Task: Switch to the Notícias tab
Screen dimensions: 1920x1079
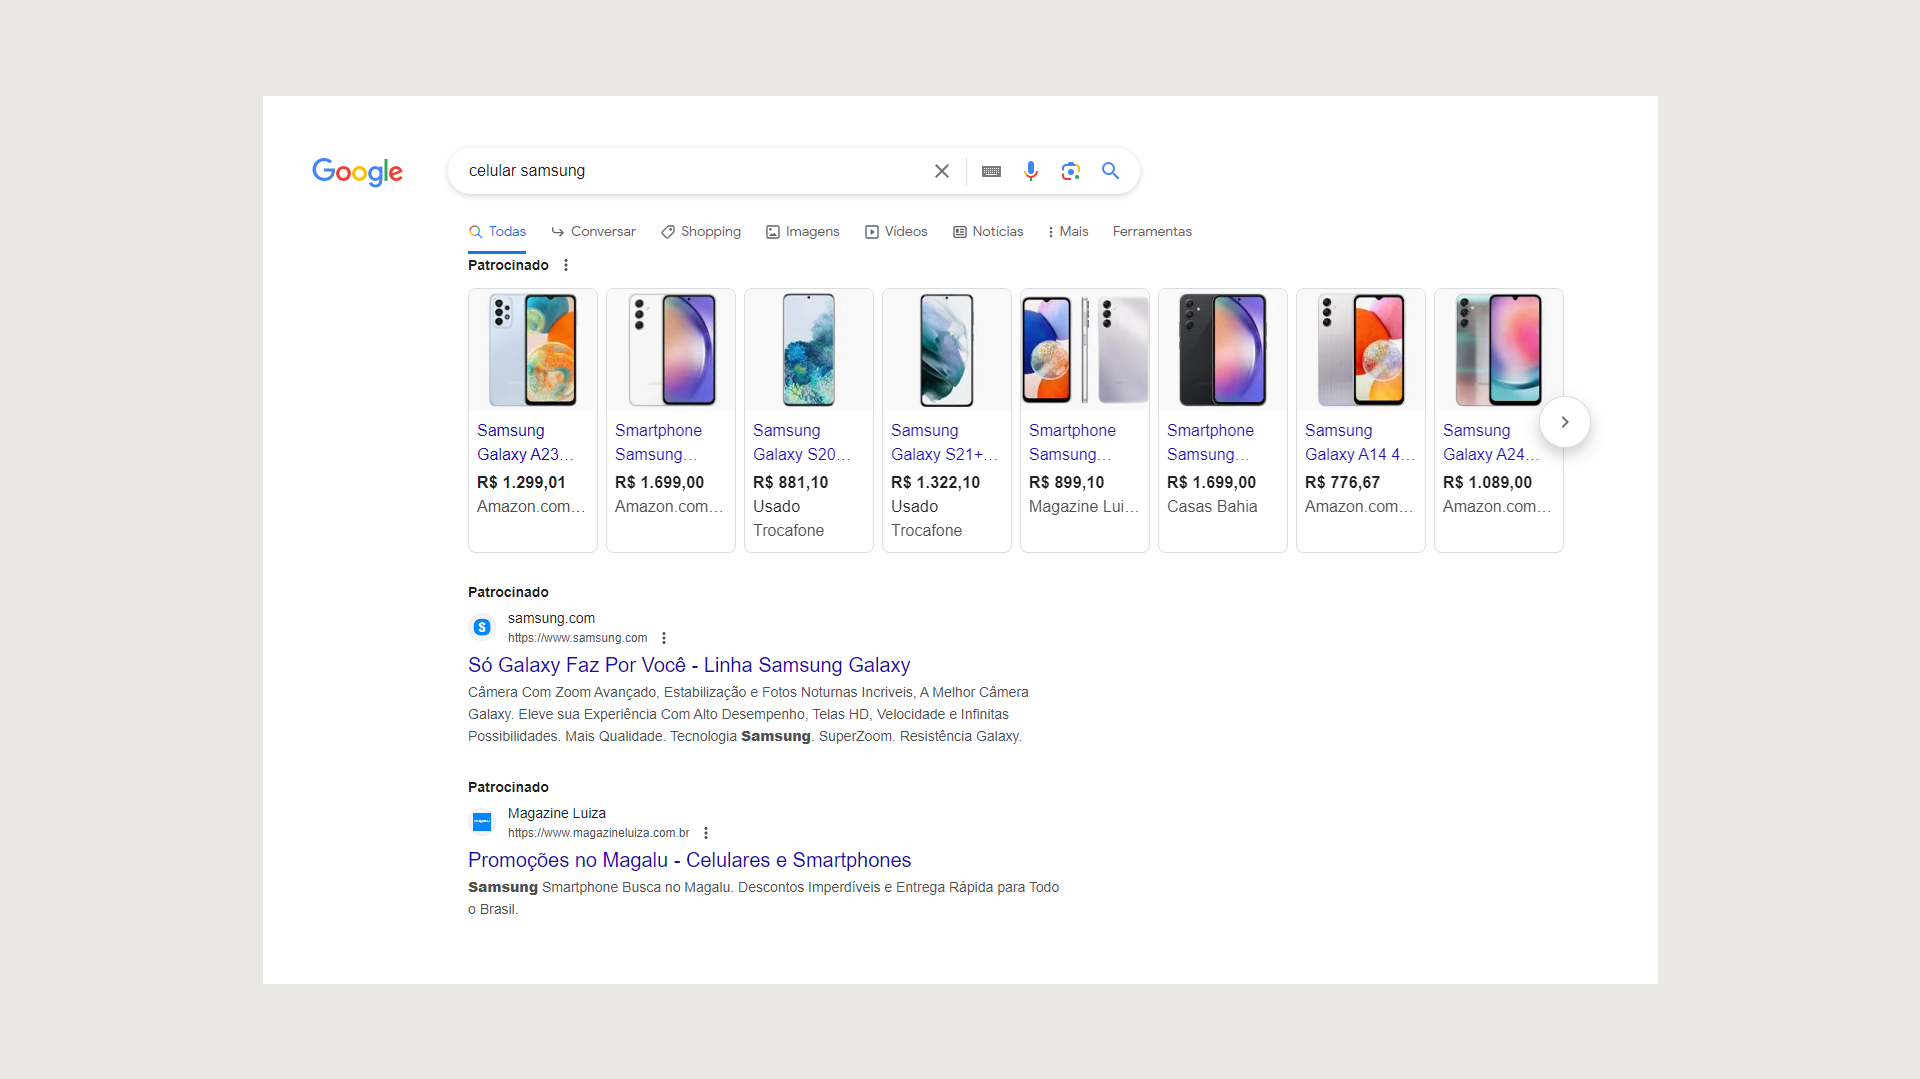Action: (x=988, y=232)
